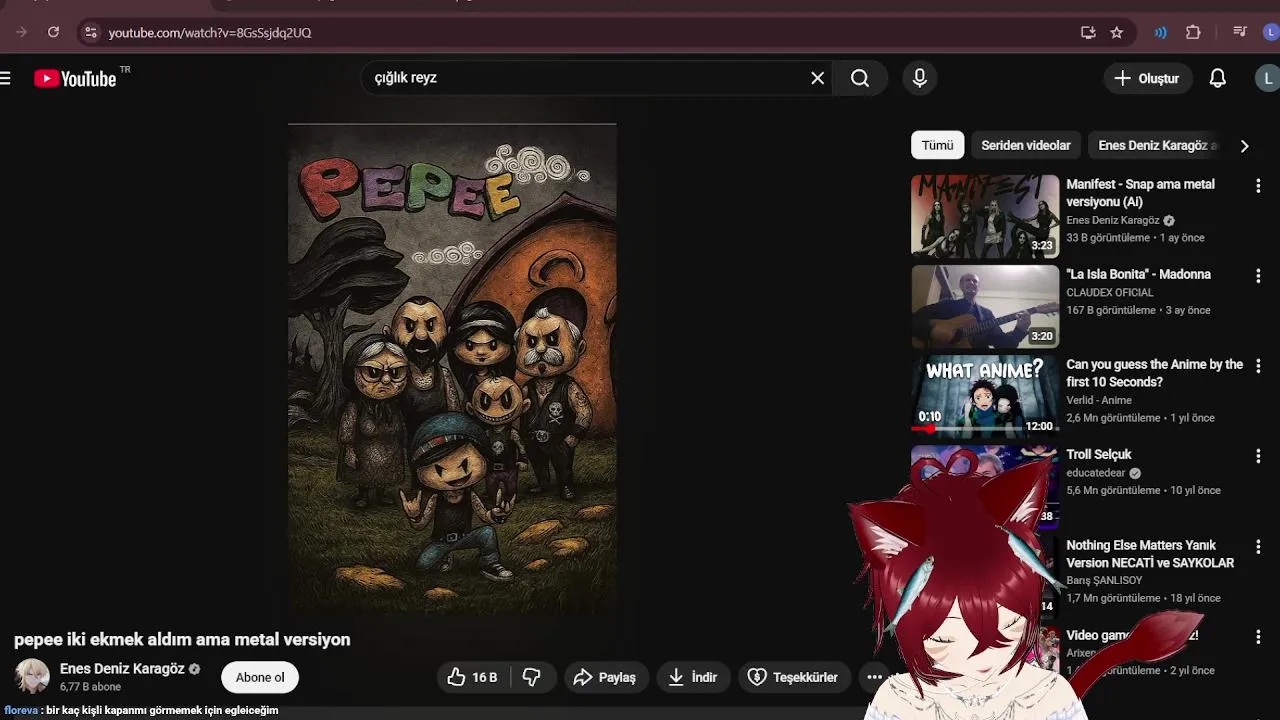Viewport: 1280px width, 720px height.
Task: Open Troll Selçuk video title
Action: (1098, 454)
